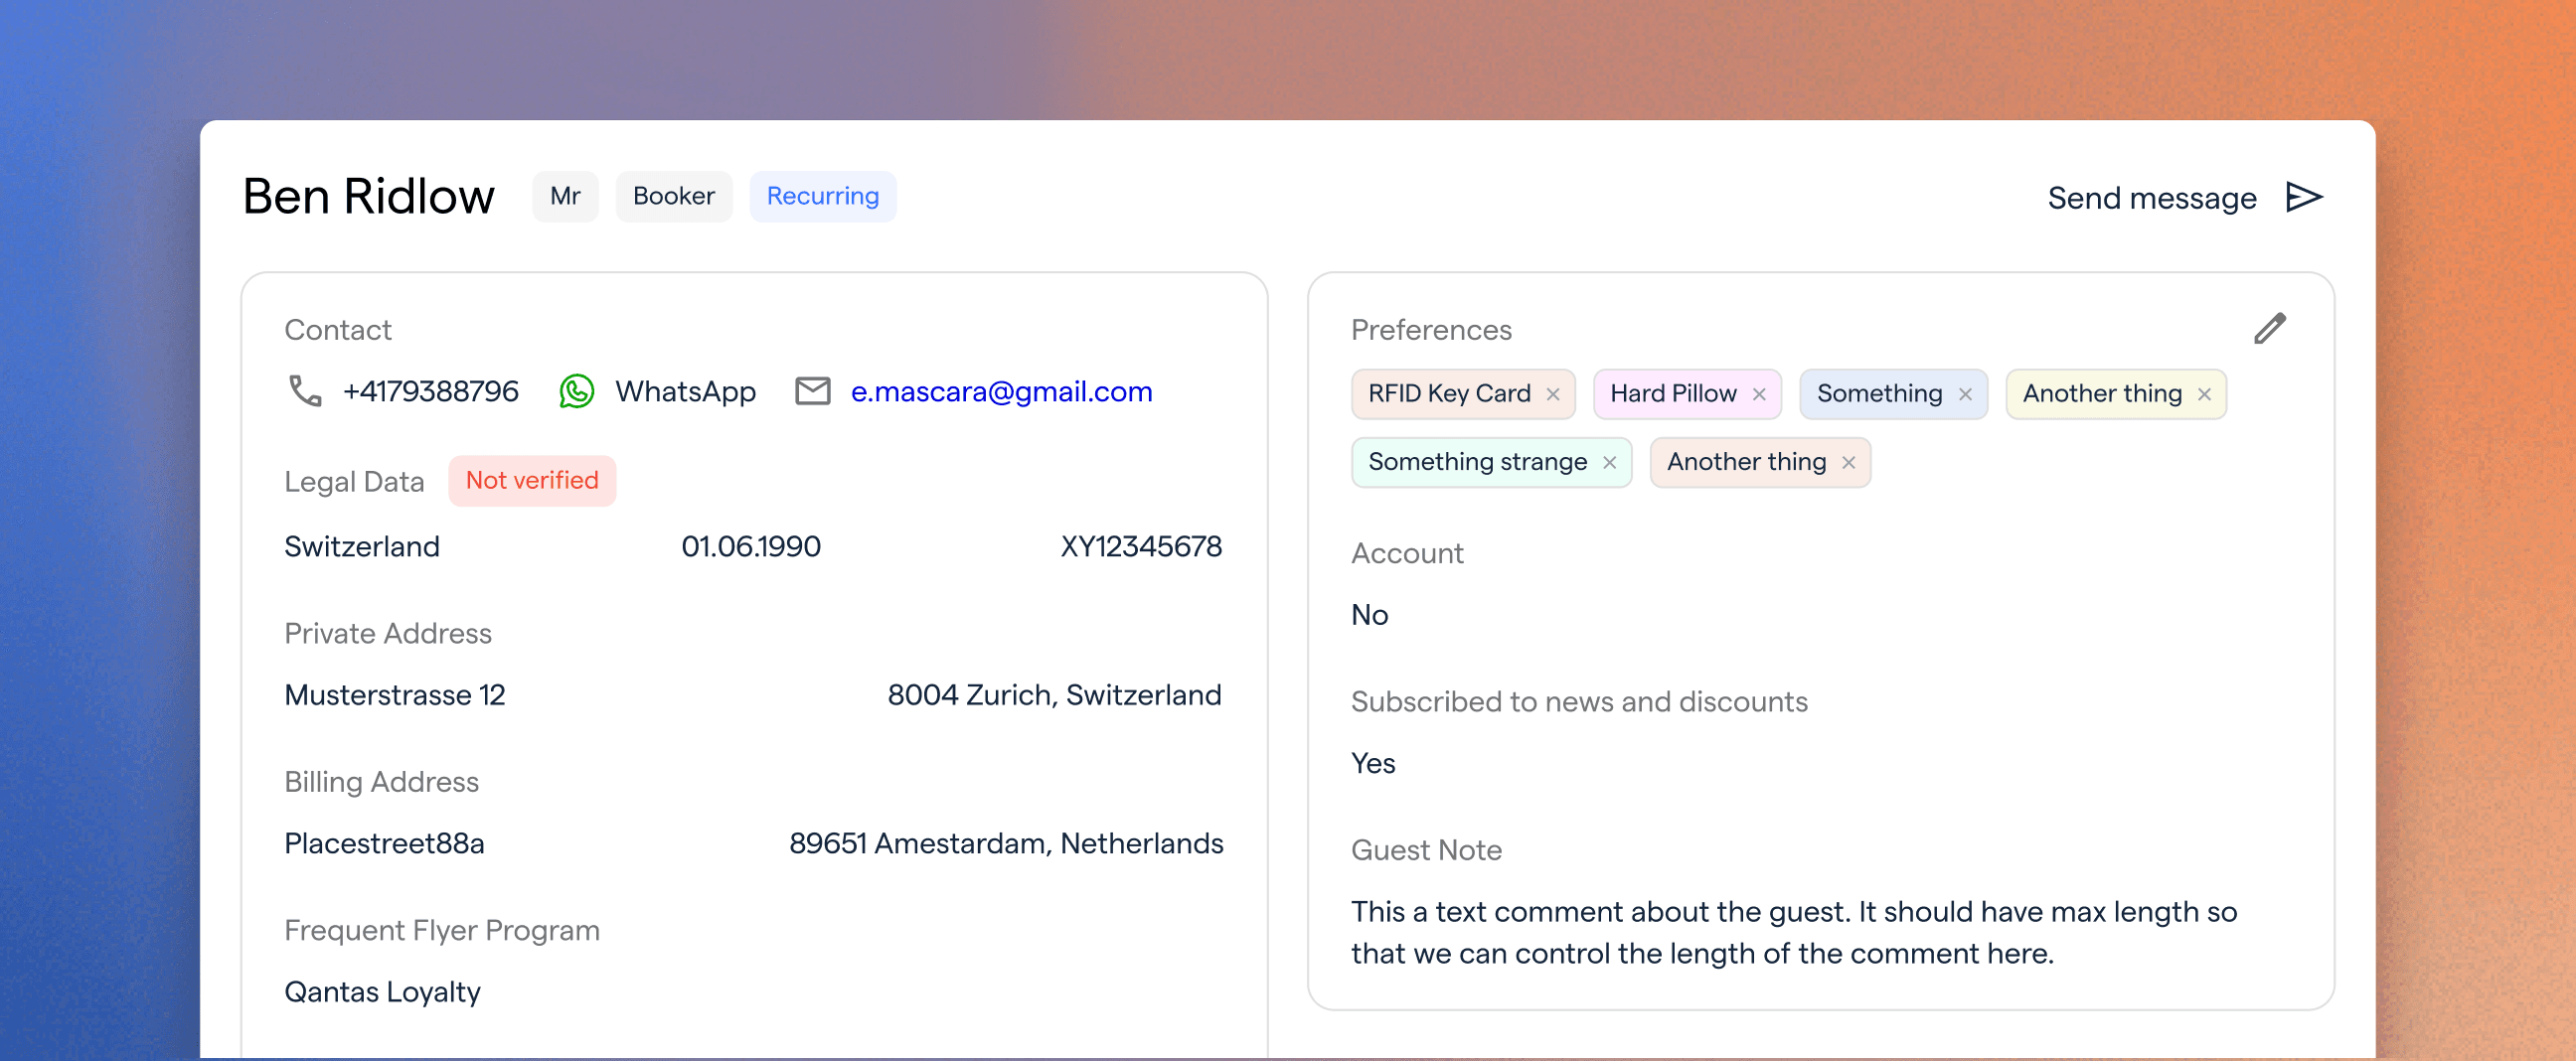Image resolution: width=2576 pixels, height=1061 pixels.
Task: Click the Not verified status badge
Action: (532, 481)
